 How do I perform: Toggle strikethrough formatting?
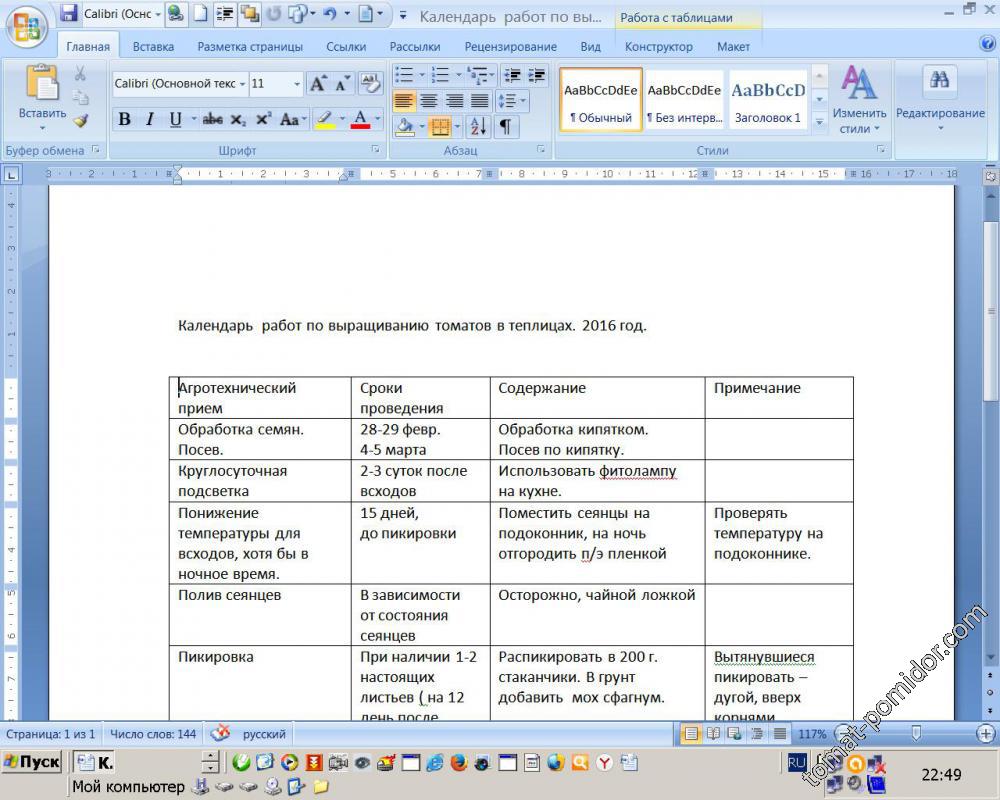point(212,119)
